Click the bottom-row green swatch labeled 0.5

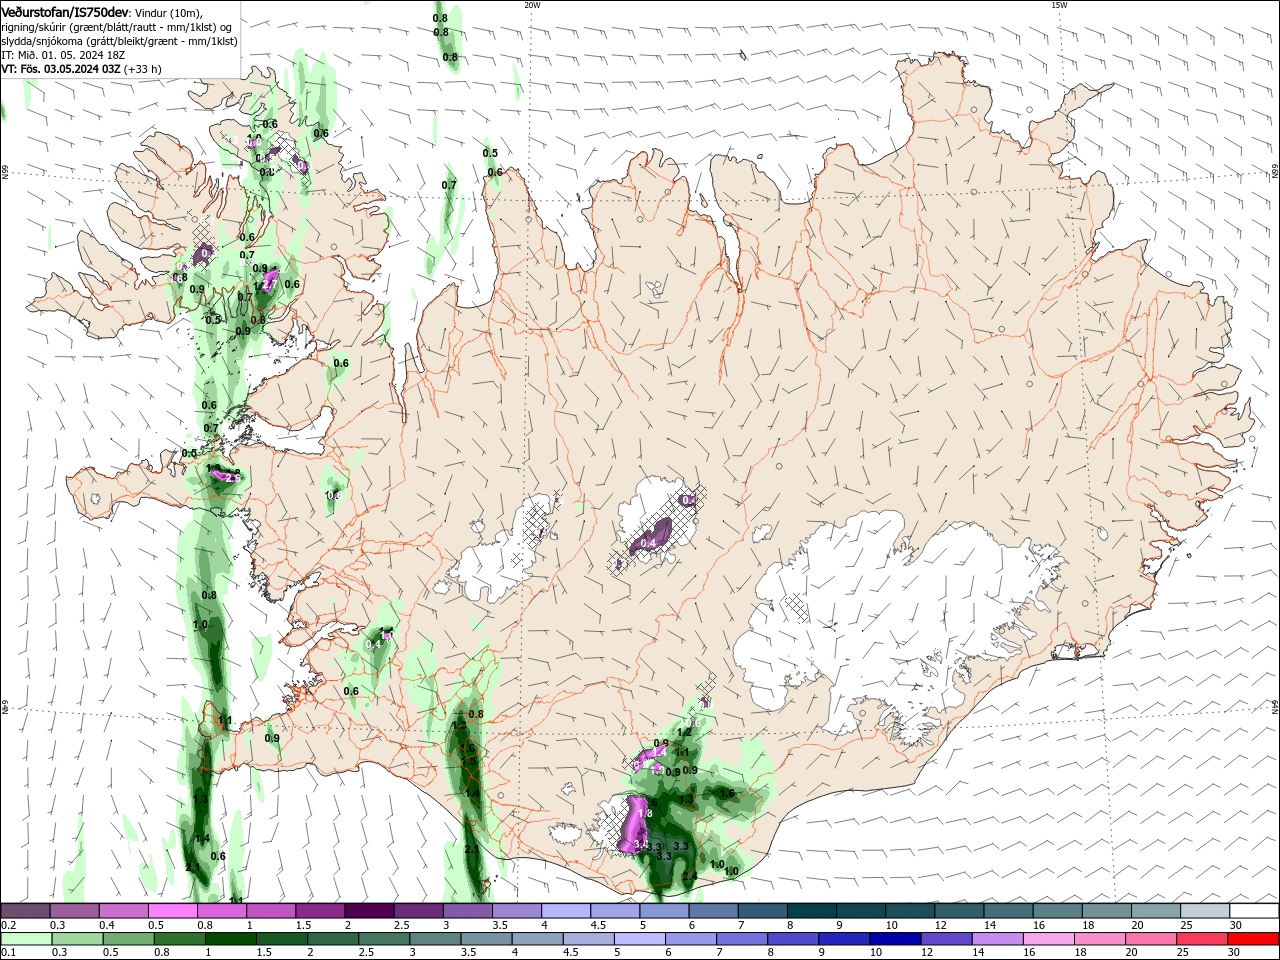click(128, 939)
